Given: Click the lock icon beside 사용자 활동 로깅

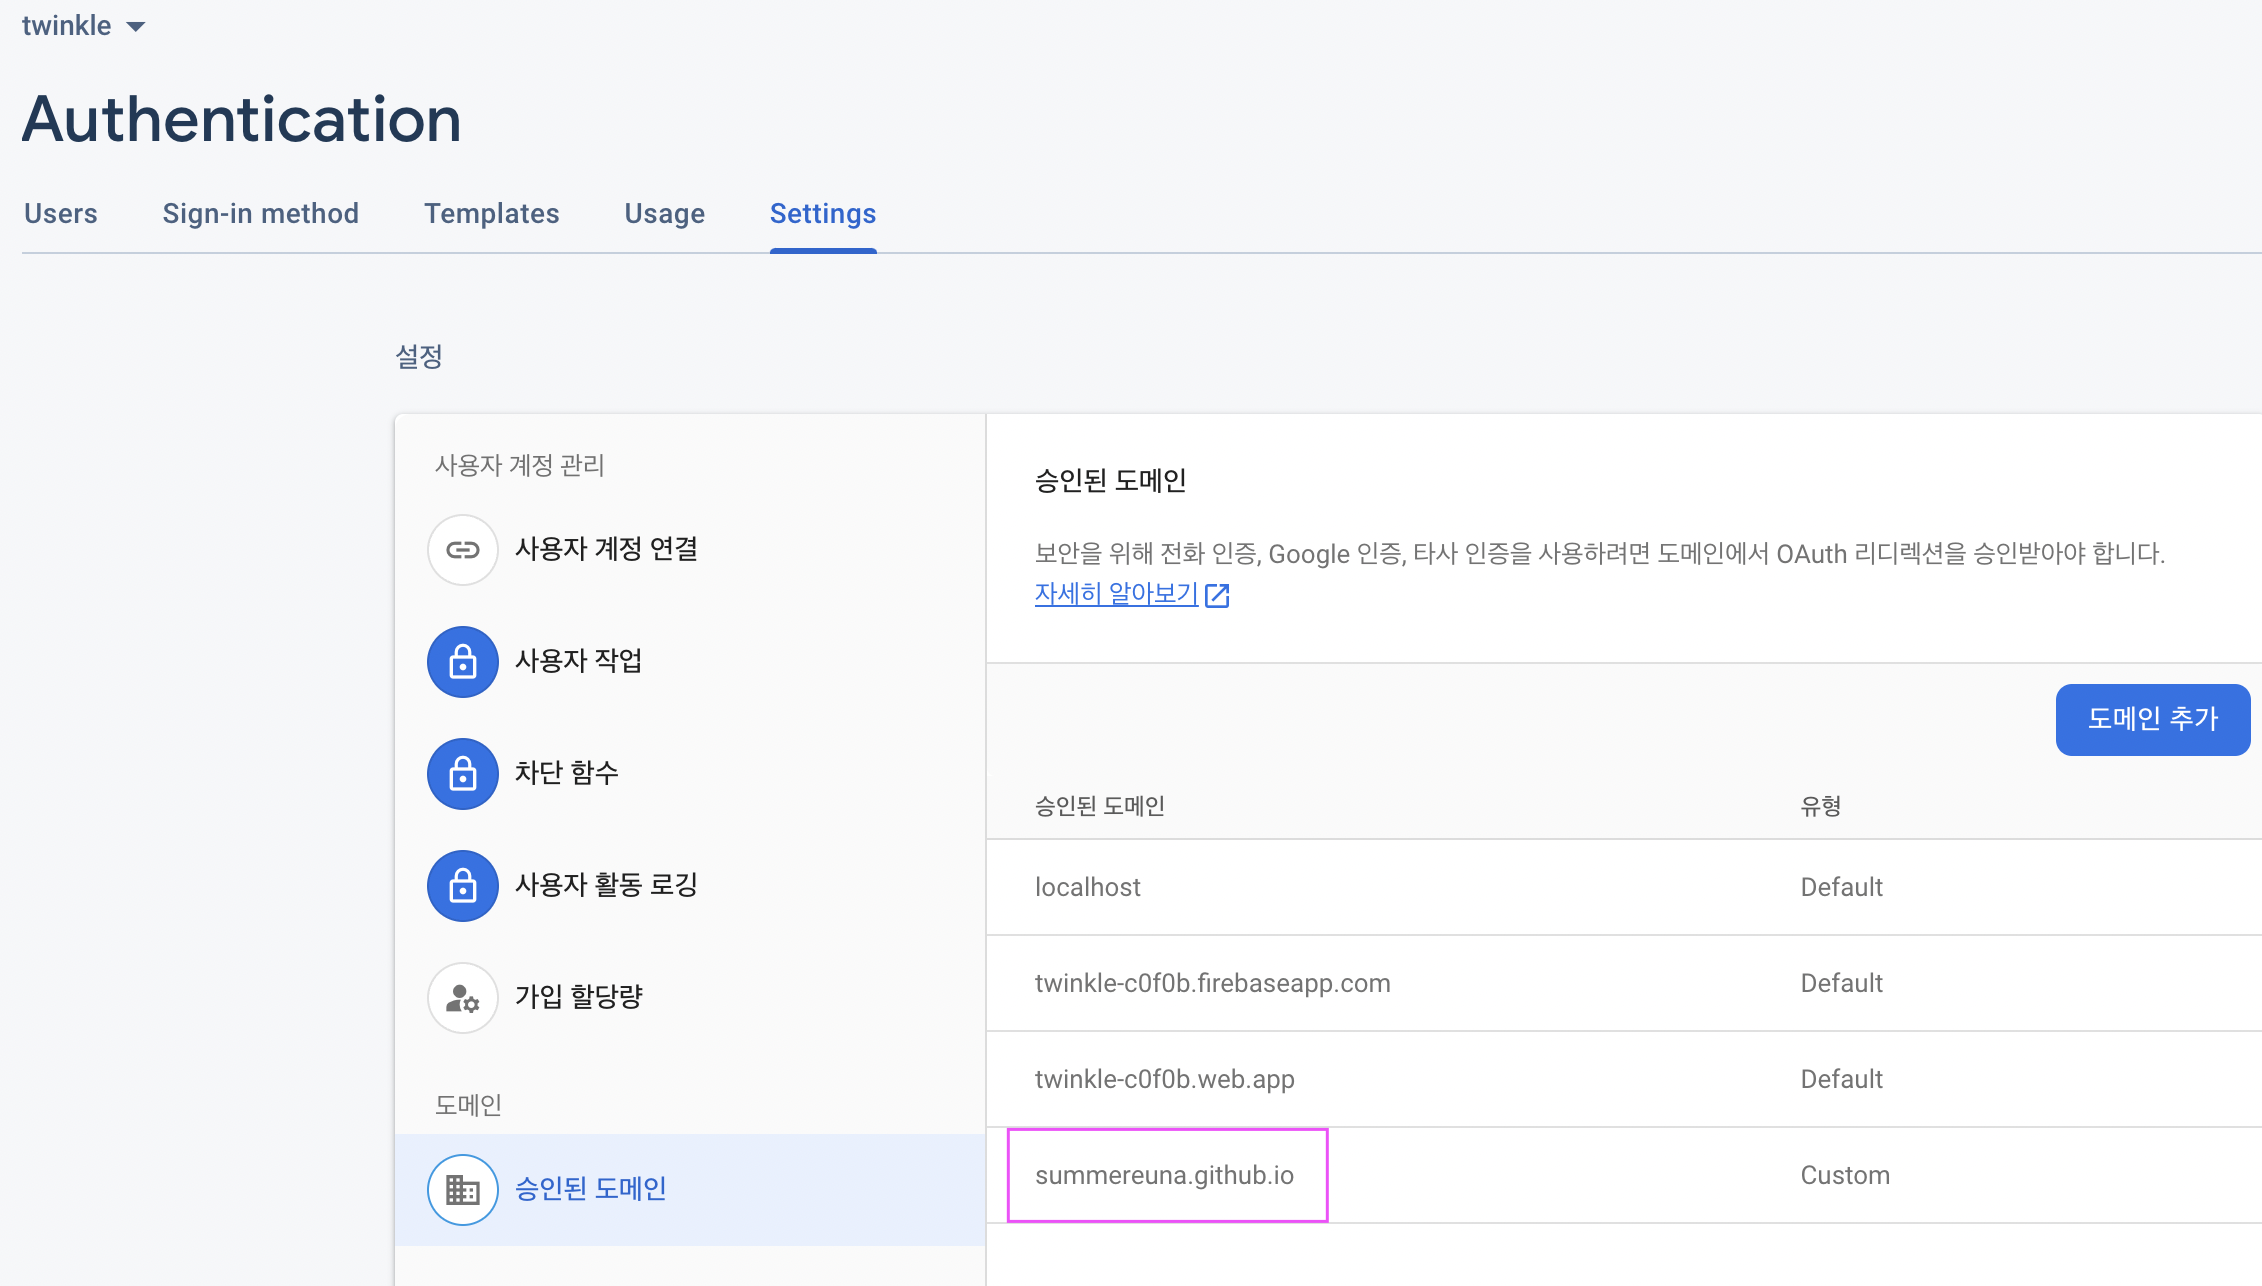Looking at the screenshot, I should point(462,886).
